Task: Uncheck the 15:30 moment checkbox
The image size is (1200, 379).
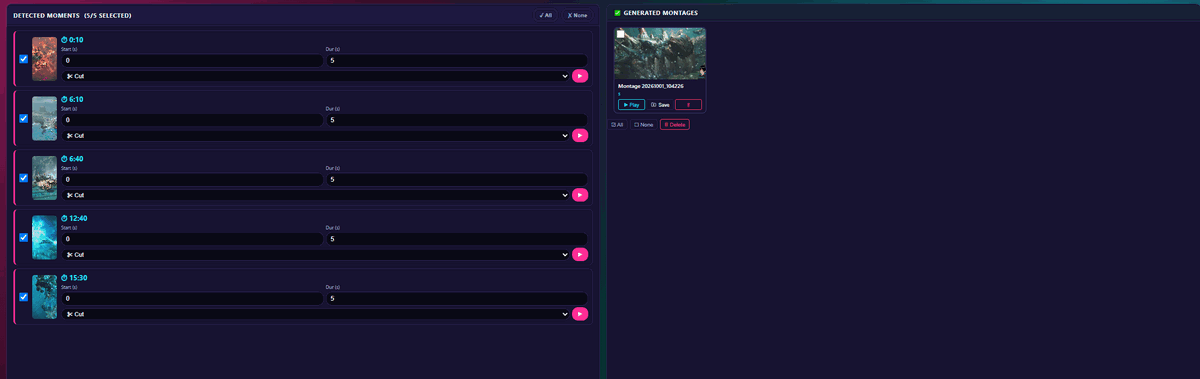Action: tap(23, 297)
